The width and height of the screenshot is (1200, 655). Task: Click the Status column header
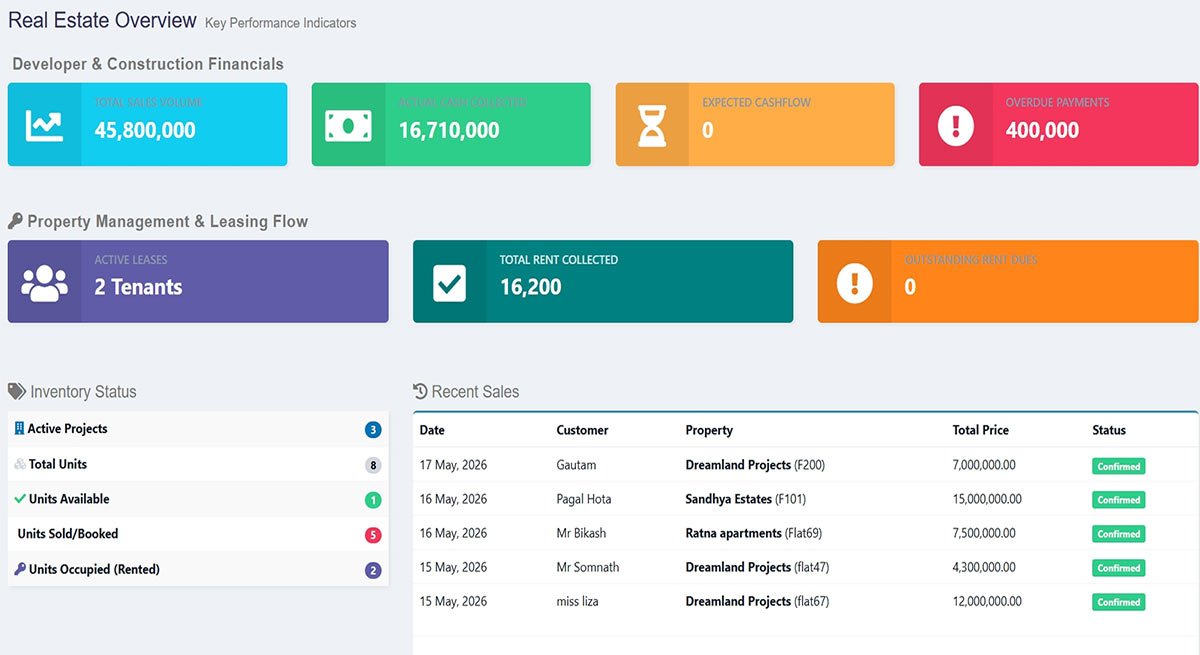pos(1109,430)
